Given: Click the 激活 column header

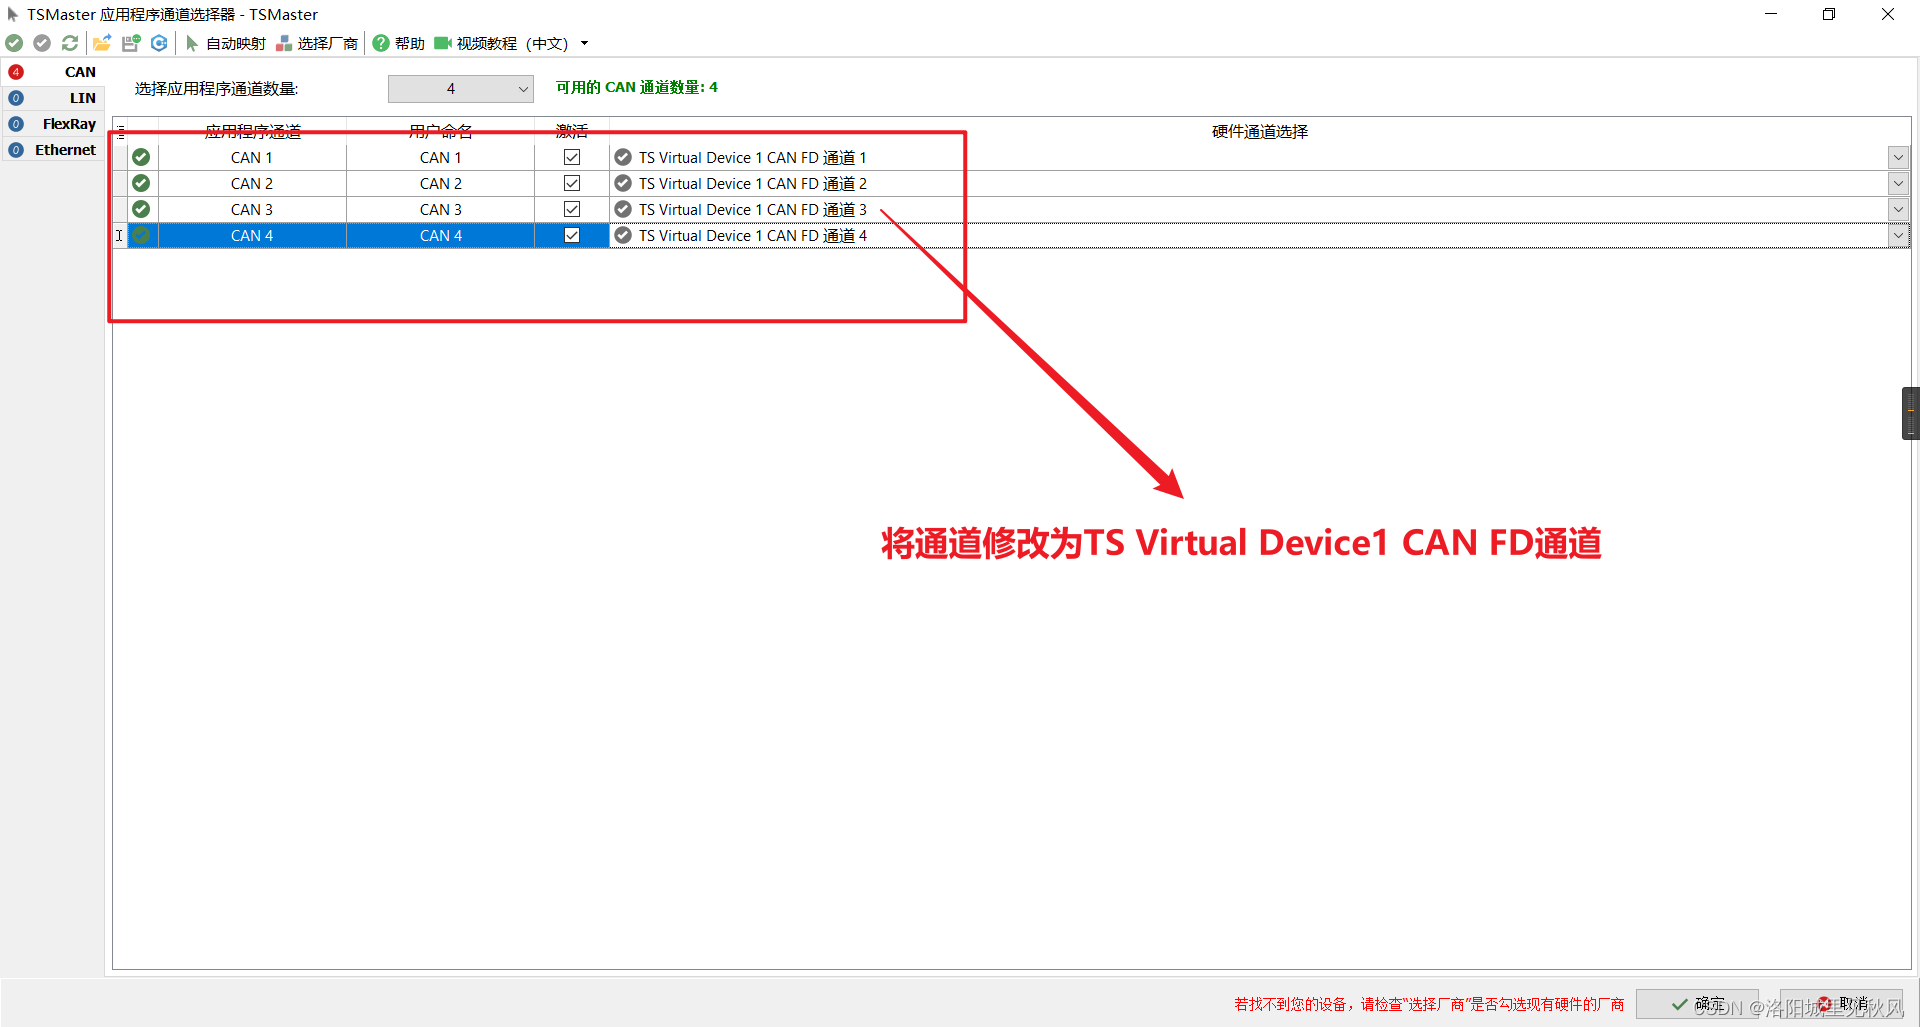Looking at the screenshot, I should coord(572,131).
